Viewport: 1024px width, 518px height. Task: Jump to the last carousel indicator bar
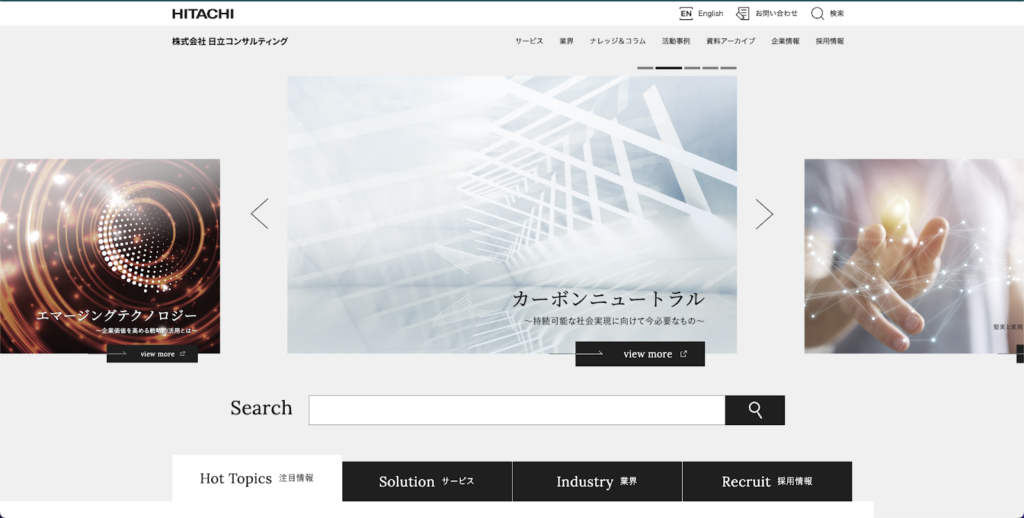point(728,68)
